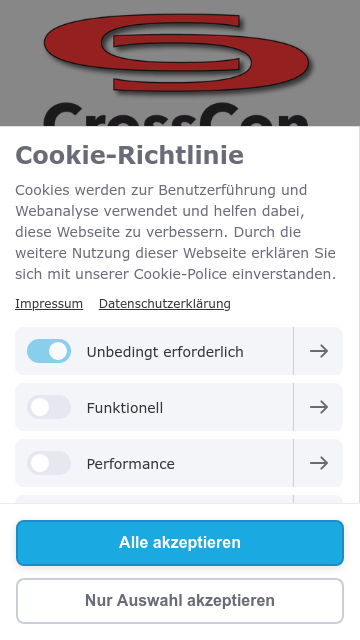Enable the Funktionell cookies switch

(49, 407)
